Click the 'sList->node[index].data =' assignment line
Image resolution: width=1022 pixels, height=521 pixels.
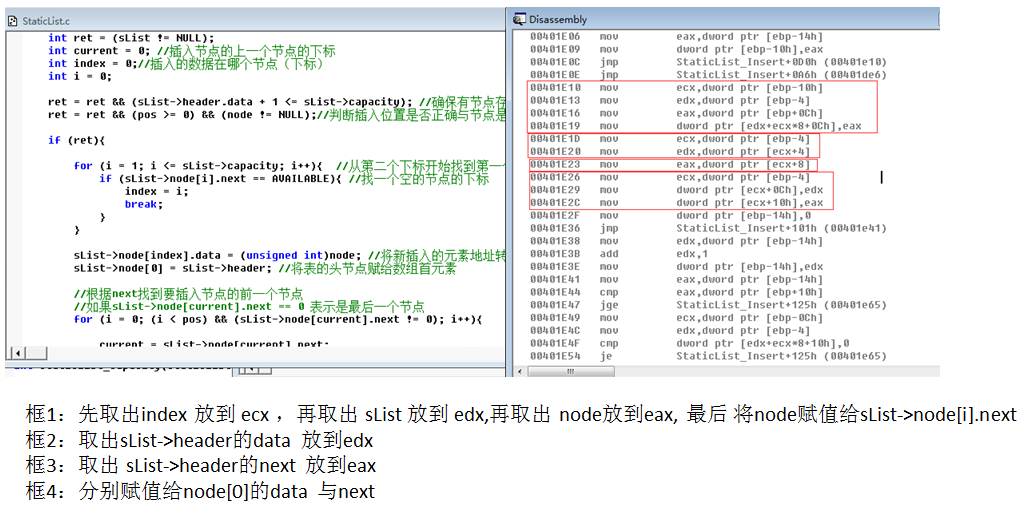click(218, 255)
